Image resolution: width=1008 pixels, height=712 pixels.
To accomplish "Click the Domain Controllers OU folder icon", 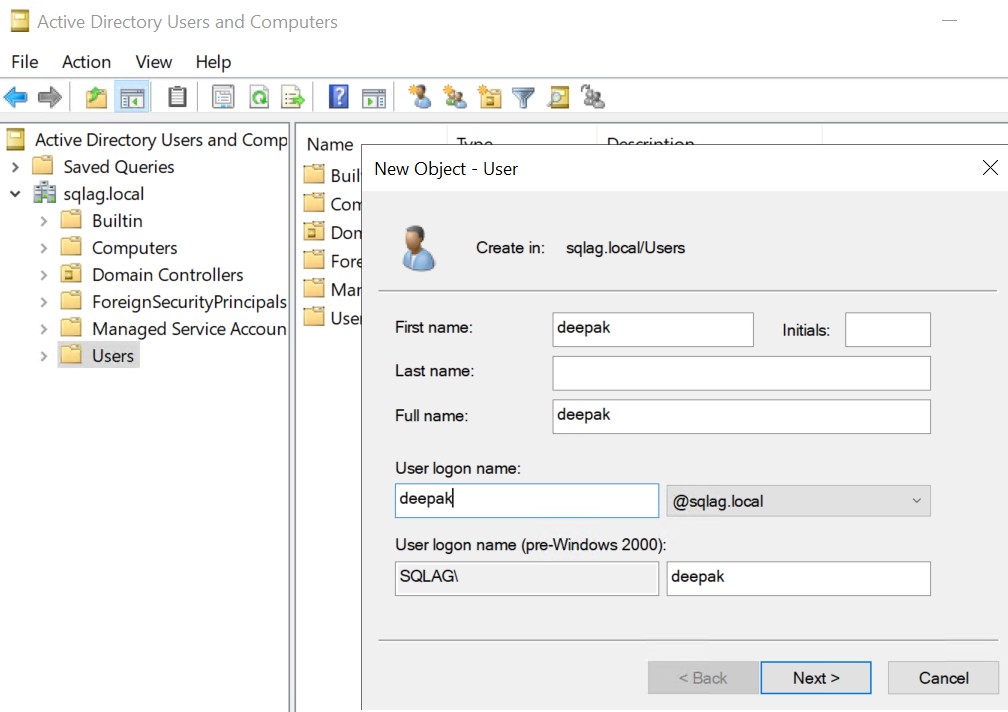I will point(71,274).
